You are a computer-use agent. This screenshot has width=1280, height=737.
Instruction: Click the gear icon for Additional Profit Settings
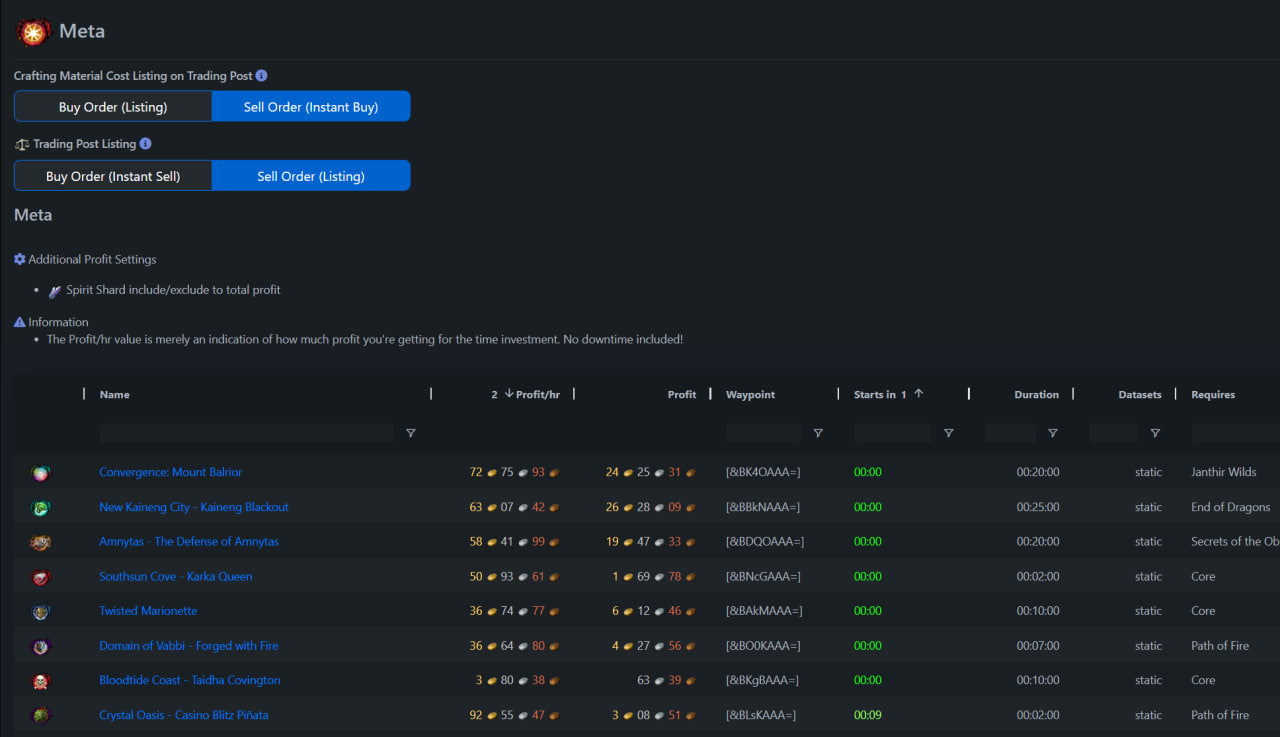click(x=20, y=259)
